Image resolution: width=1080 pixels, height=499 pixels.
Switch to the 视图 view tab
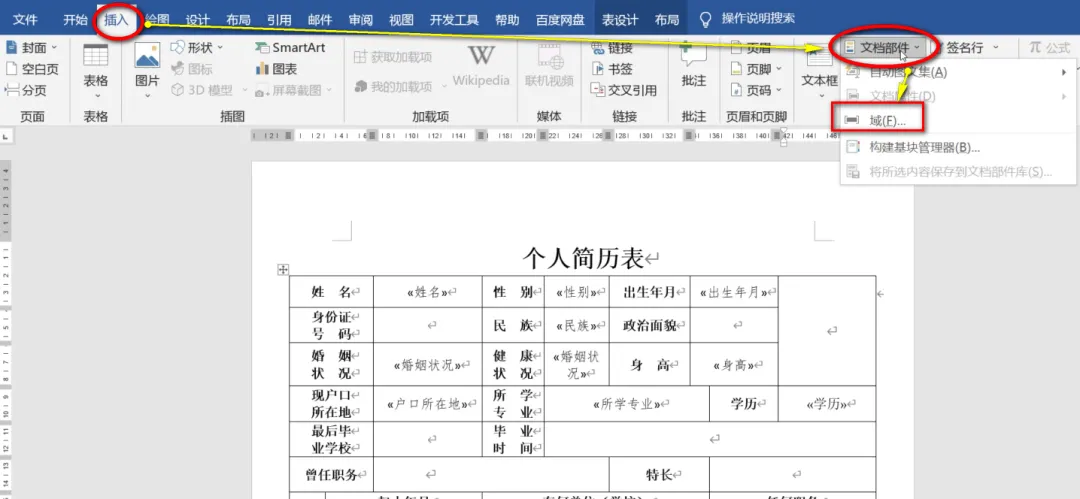[x=402, y=19]
